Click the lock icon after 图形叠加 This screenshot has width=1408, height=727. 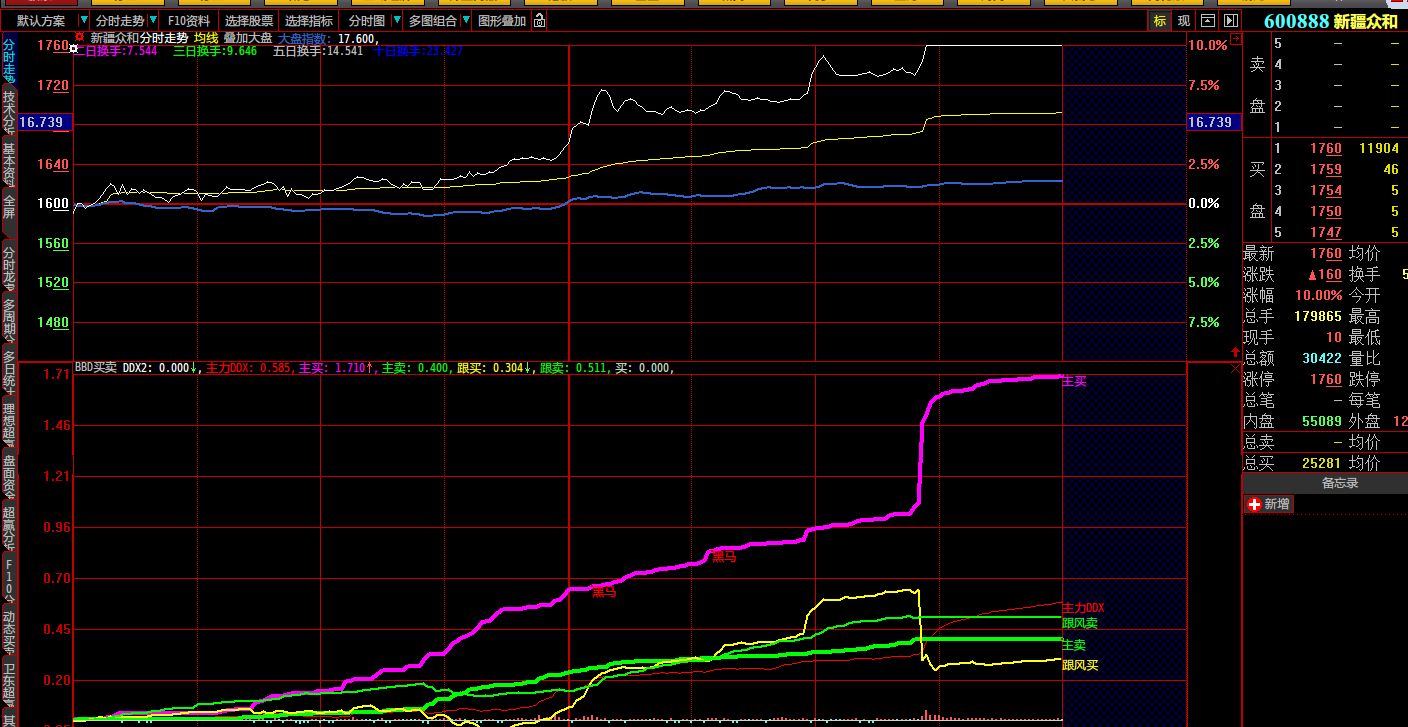[539, 21]
